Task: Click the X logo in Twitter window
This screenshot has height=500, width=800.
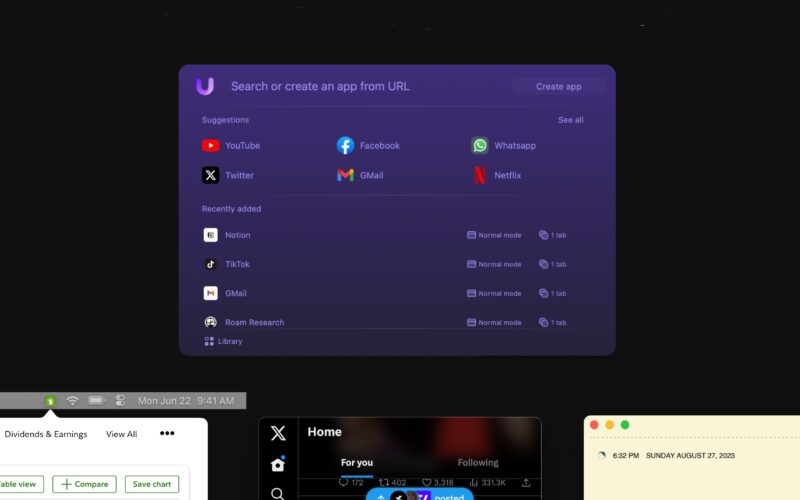Action: point(278,433)
